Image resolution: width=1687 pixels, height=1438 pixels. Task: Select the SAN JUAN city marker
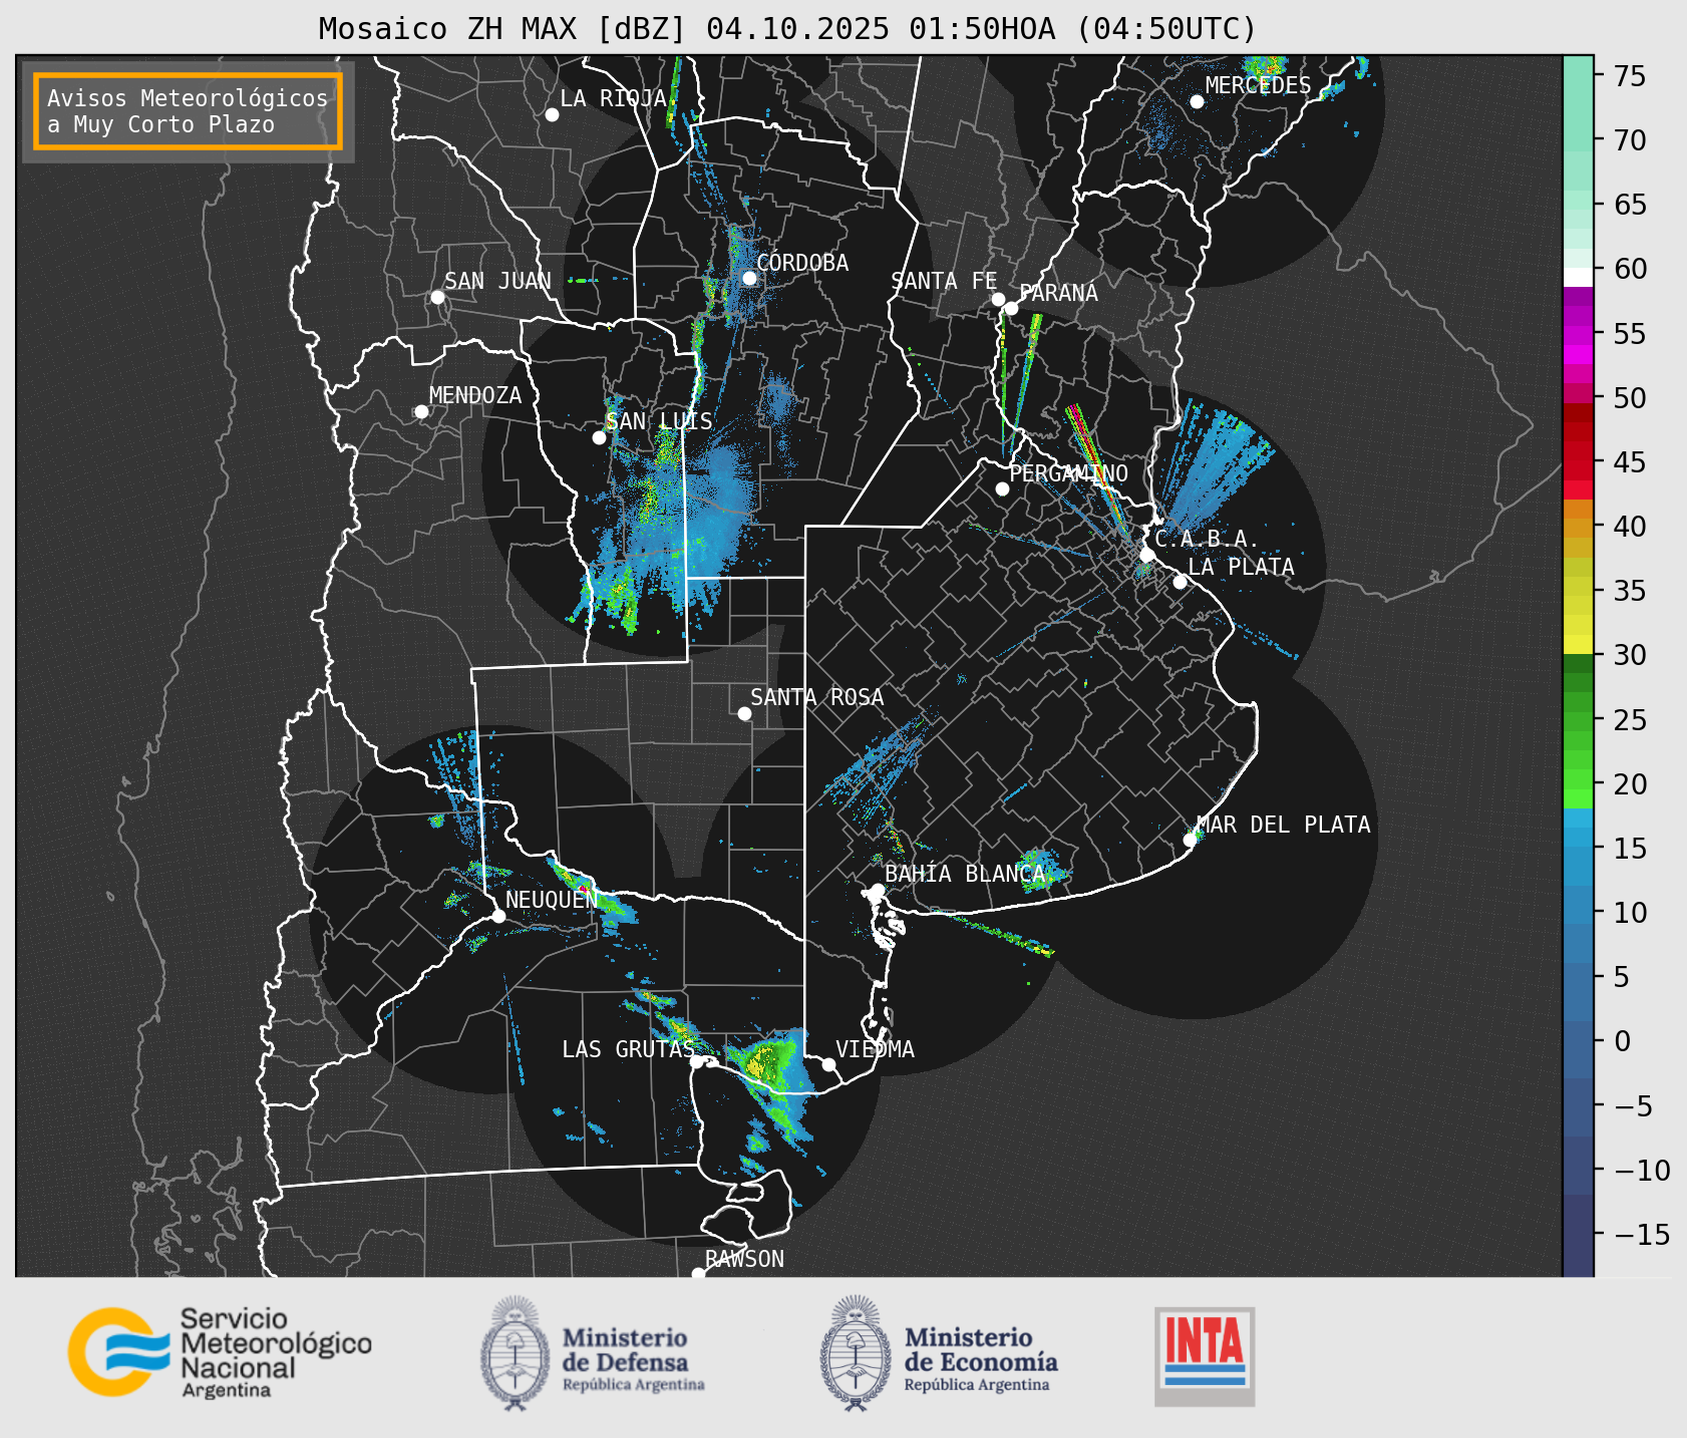(x=437, y=297)
